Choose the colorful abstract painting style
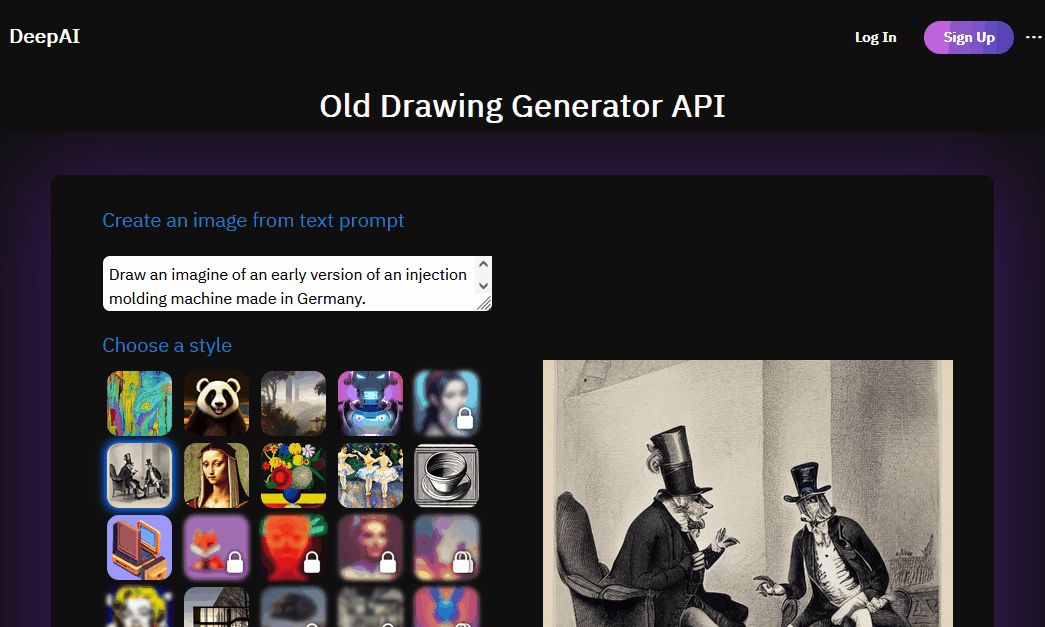1045x627 pixels. (139, 404)
